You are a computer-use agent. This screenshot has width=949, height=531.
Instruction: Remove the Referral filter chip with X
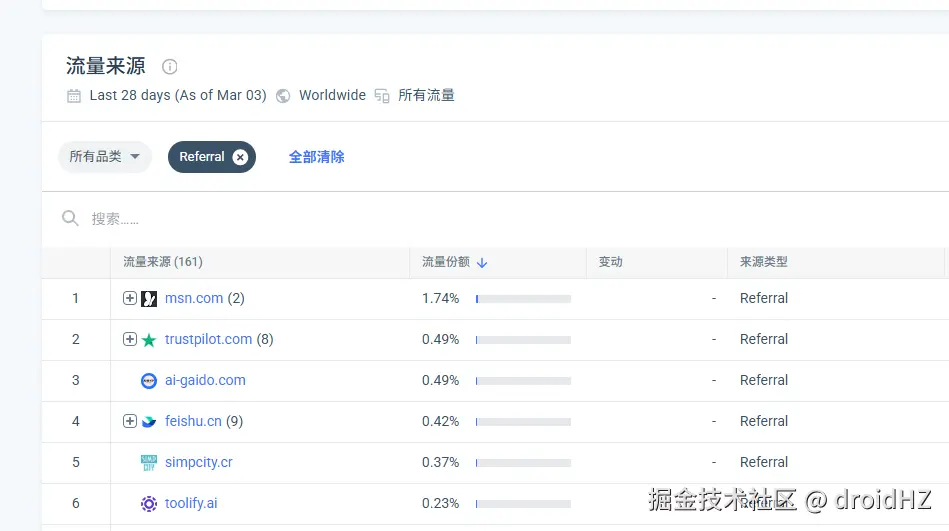240,157
